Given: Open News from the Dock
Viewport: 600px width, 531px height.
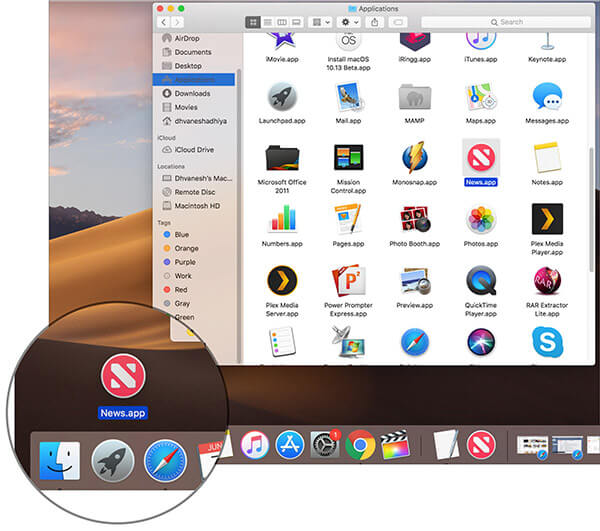Looking at the screenshot, I should tap(481, 445).
